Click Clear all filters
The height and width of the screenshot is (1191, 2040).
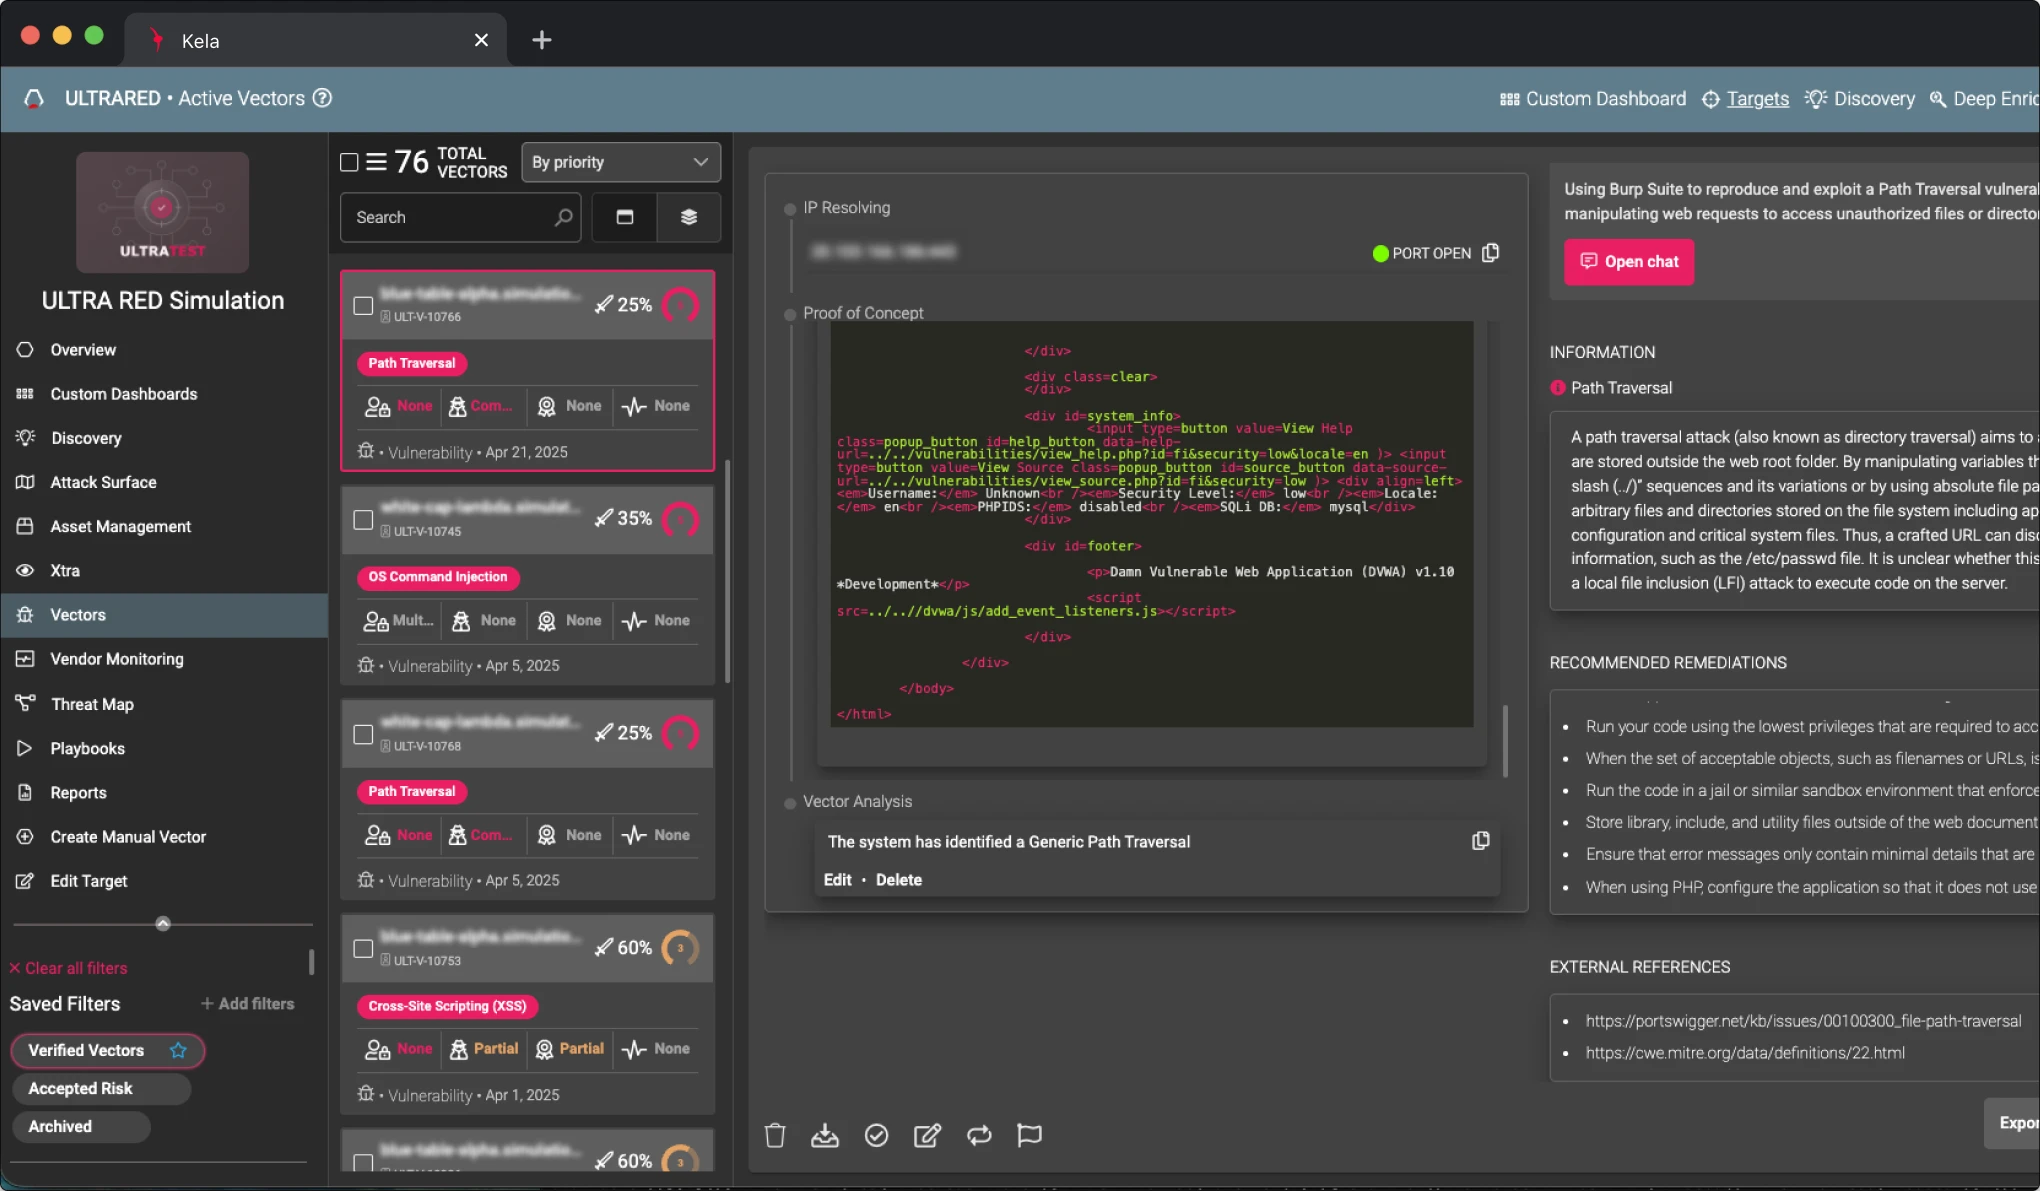click(x=68, y=968)
